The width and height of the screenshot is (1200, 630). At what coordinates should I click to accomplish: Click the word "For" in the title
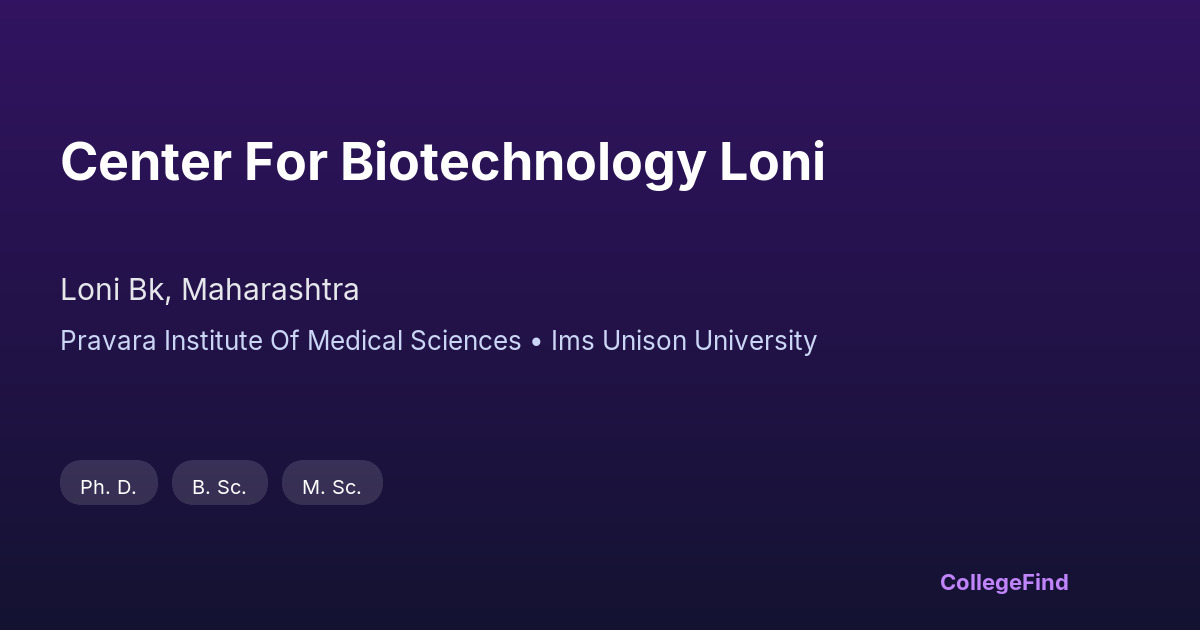(285, 162)
